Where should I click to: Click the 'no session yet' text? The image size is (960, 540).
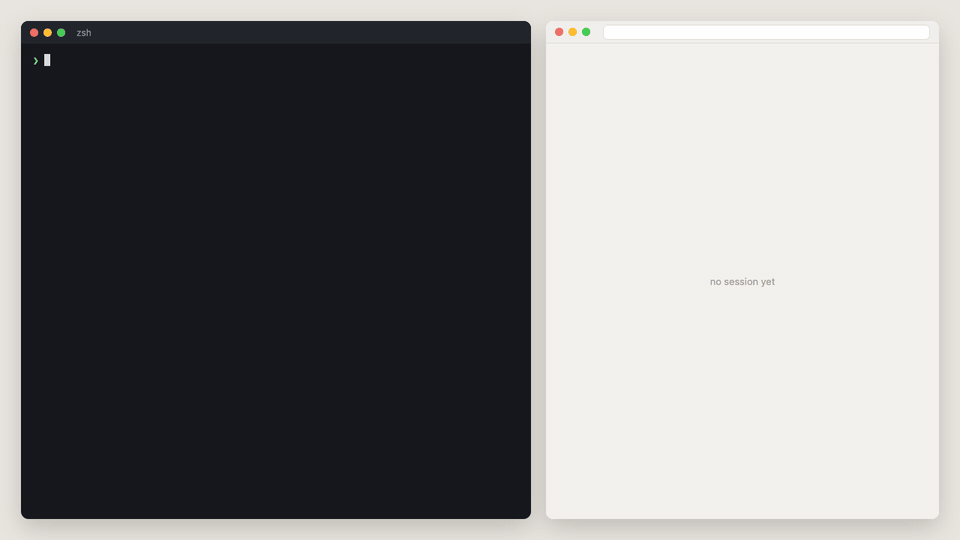(x=742, y=282)
